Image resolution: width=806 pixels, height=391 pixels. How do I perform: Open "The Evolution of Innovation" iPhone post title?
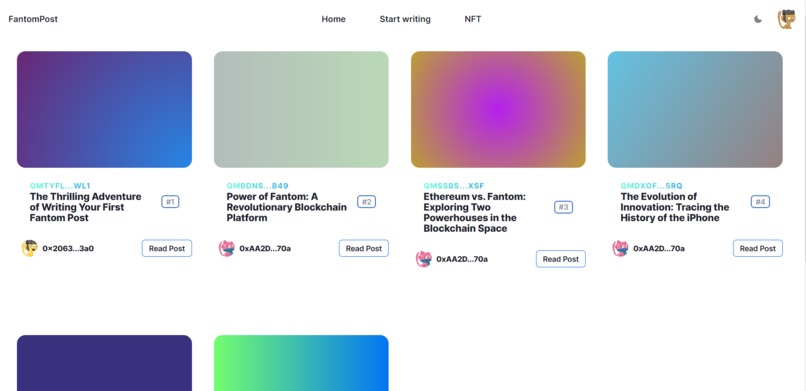(x=674, y=207)
